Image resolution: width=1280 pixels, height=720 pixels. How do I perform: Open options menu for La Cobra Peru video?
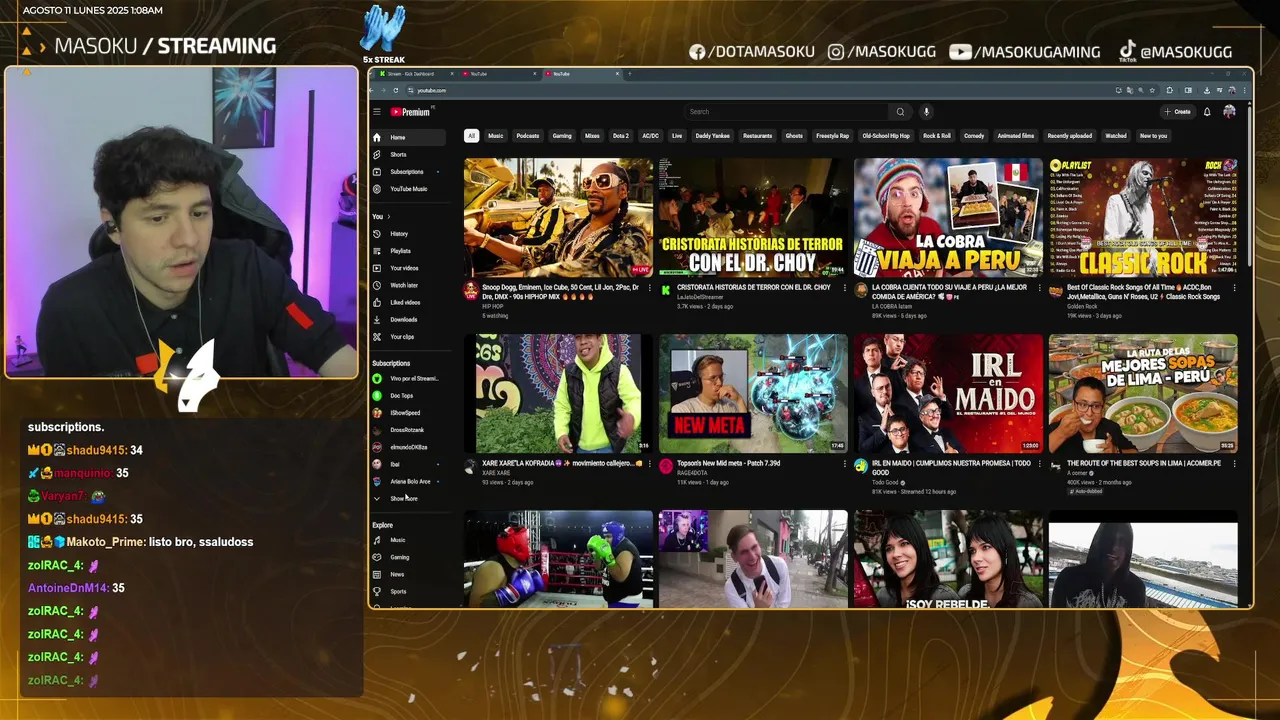pos(1038,288)
